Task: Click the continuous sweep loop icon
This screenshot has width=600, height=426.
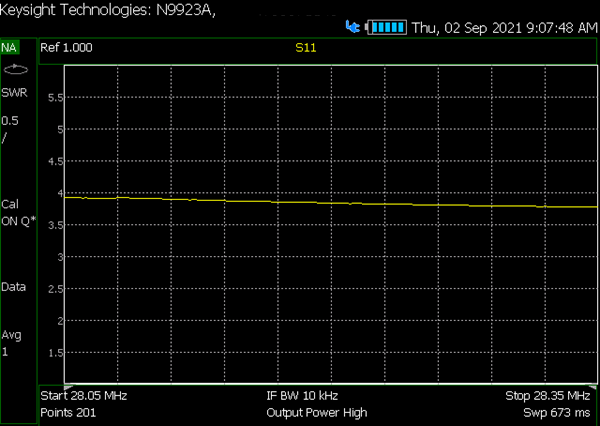Action: [16, 70]
